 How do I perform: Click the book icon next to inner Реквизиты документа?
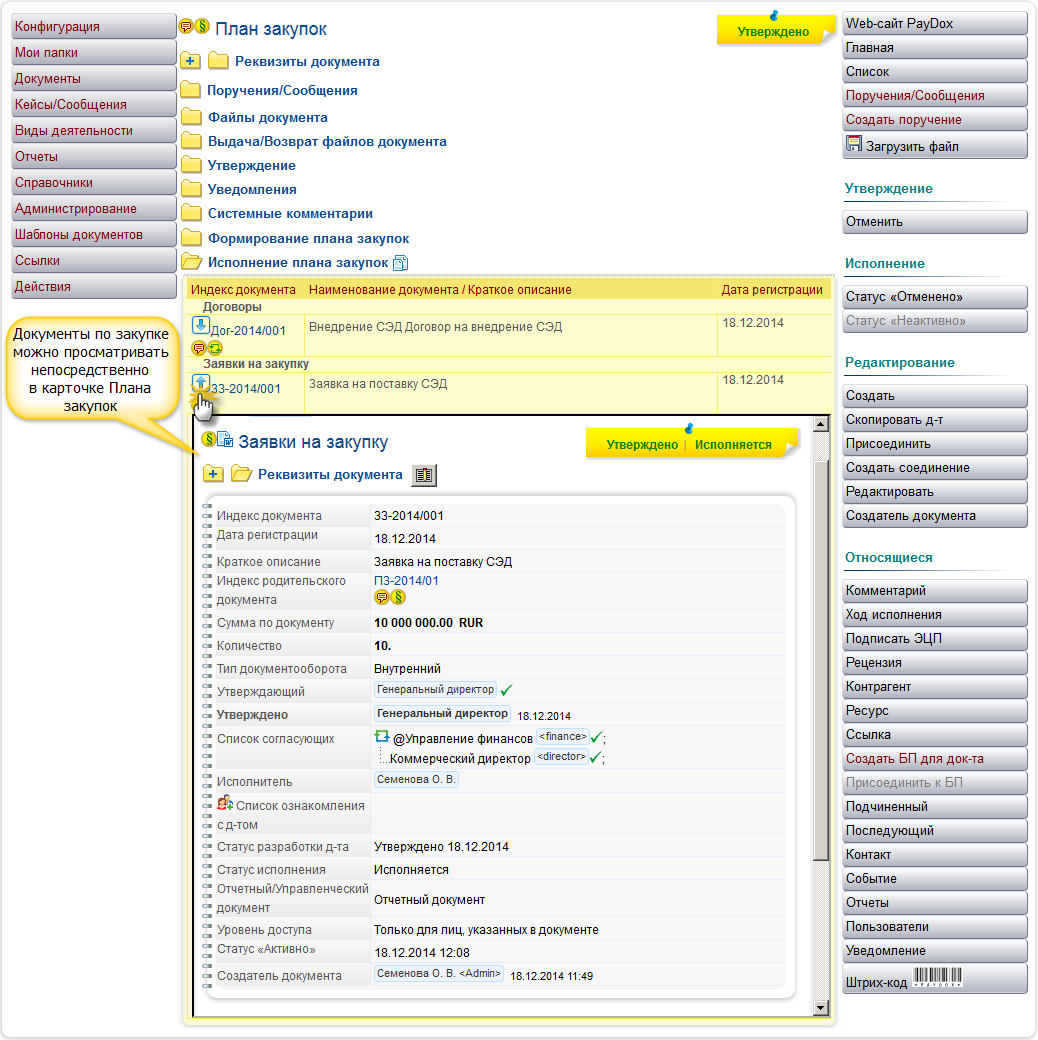tap(424, 476)
